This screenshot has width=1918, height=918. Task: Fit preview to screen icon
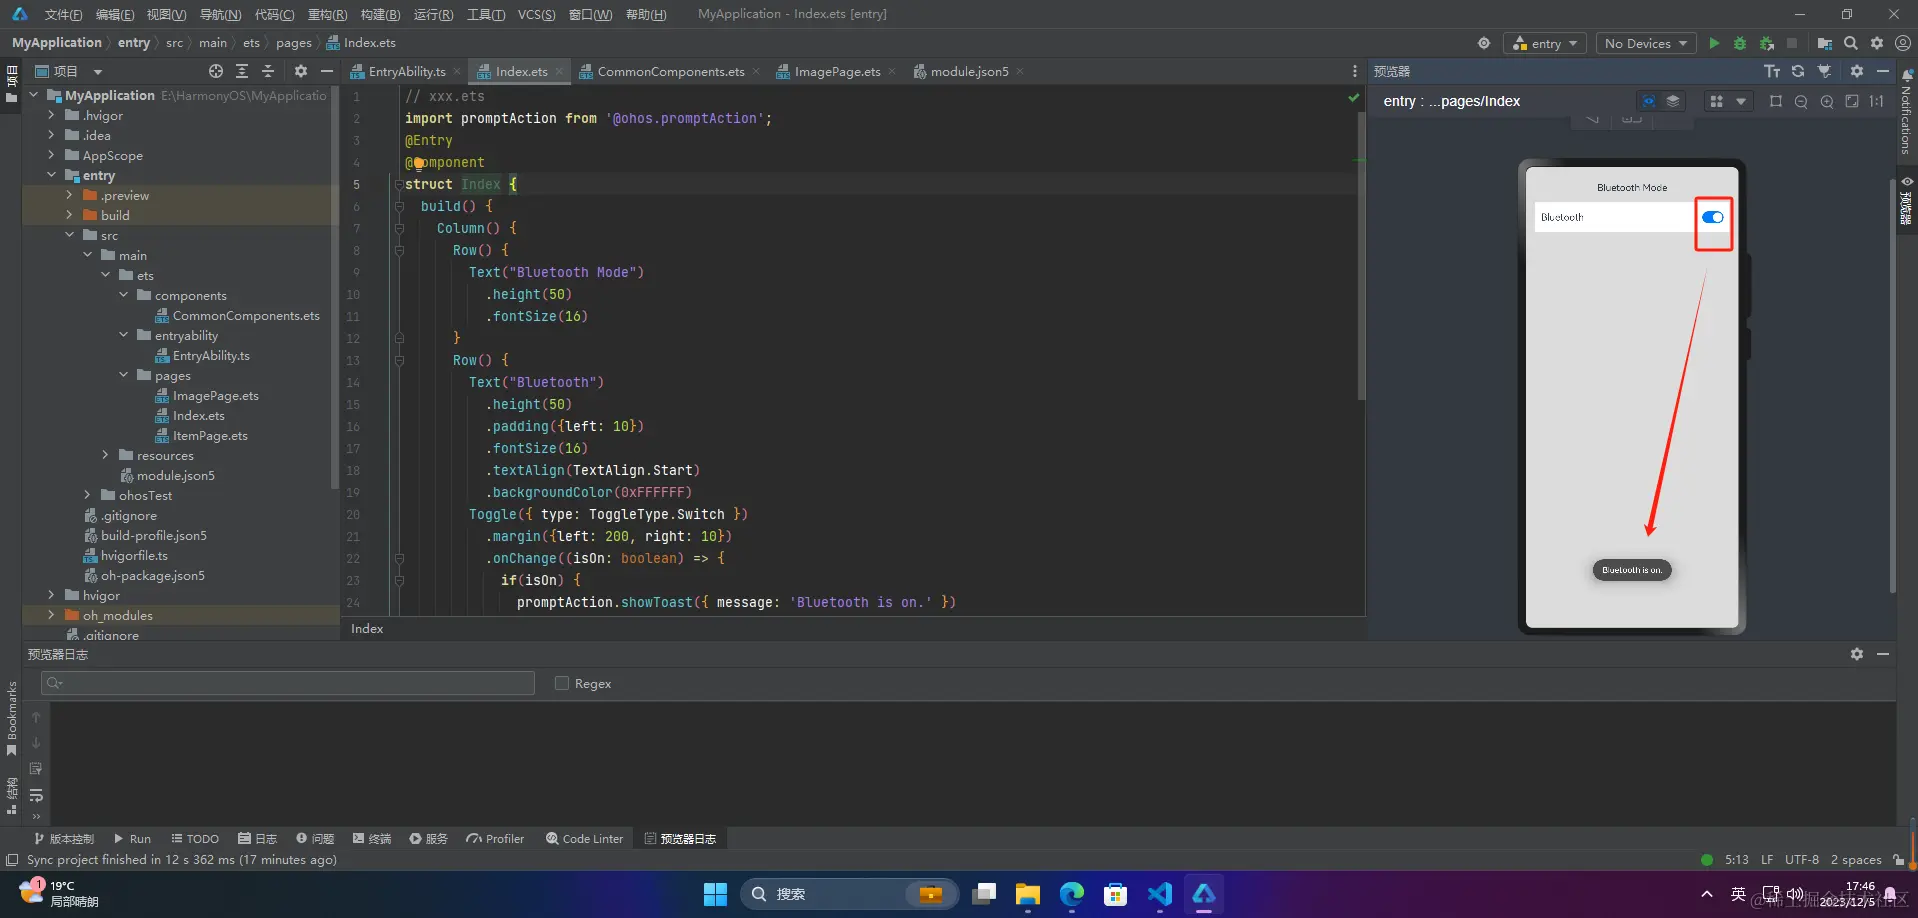(x=1852, y=101)
